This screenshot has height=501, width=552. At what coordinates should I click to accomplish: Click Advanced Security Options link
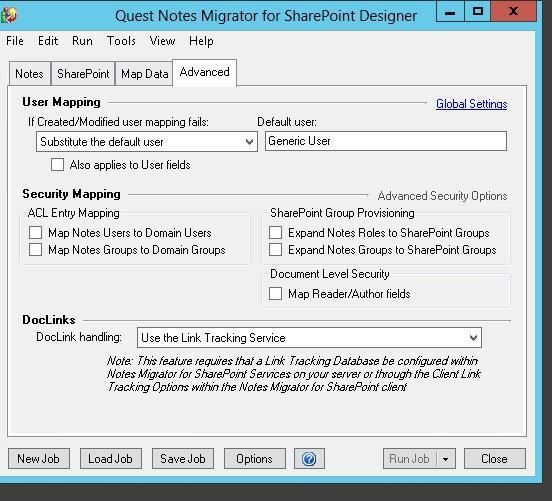click(442, 196)
